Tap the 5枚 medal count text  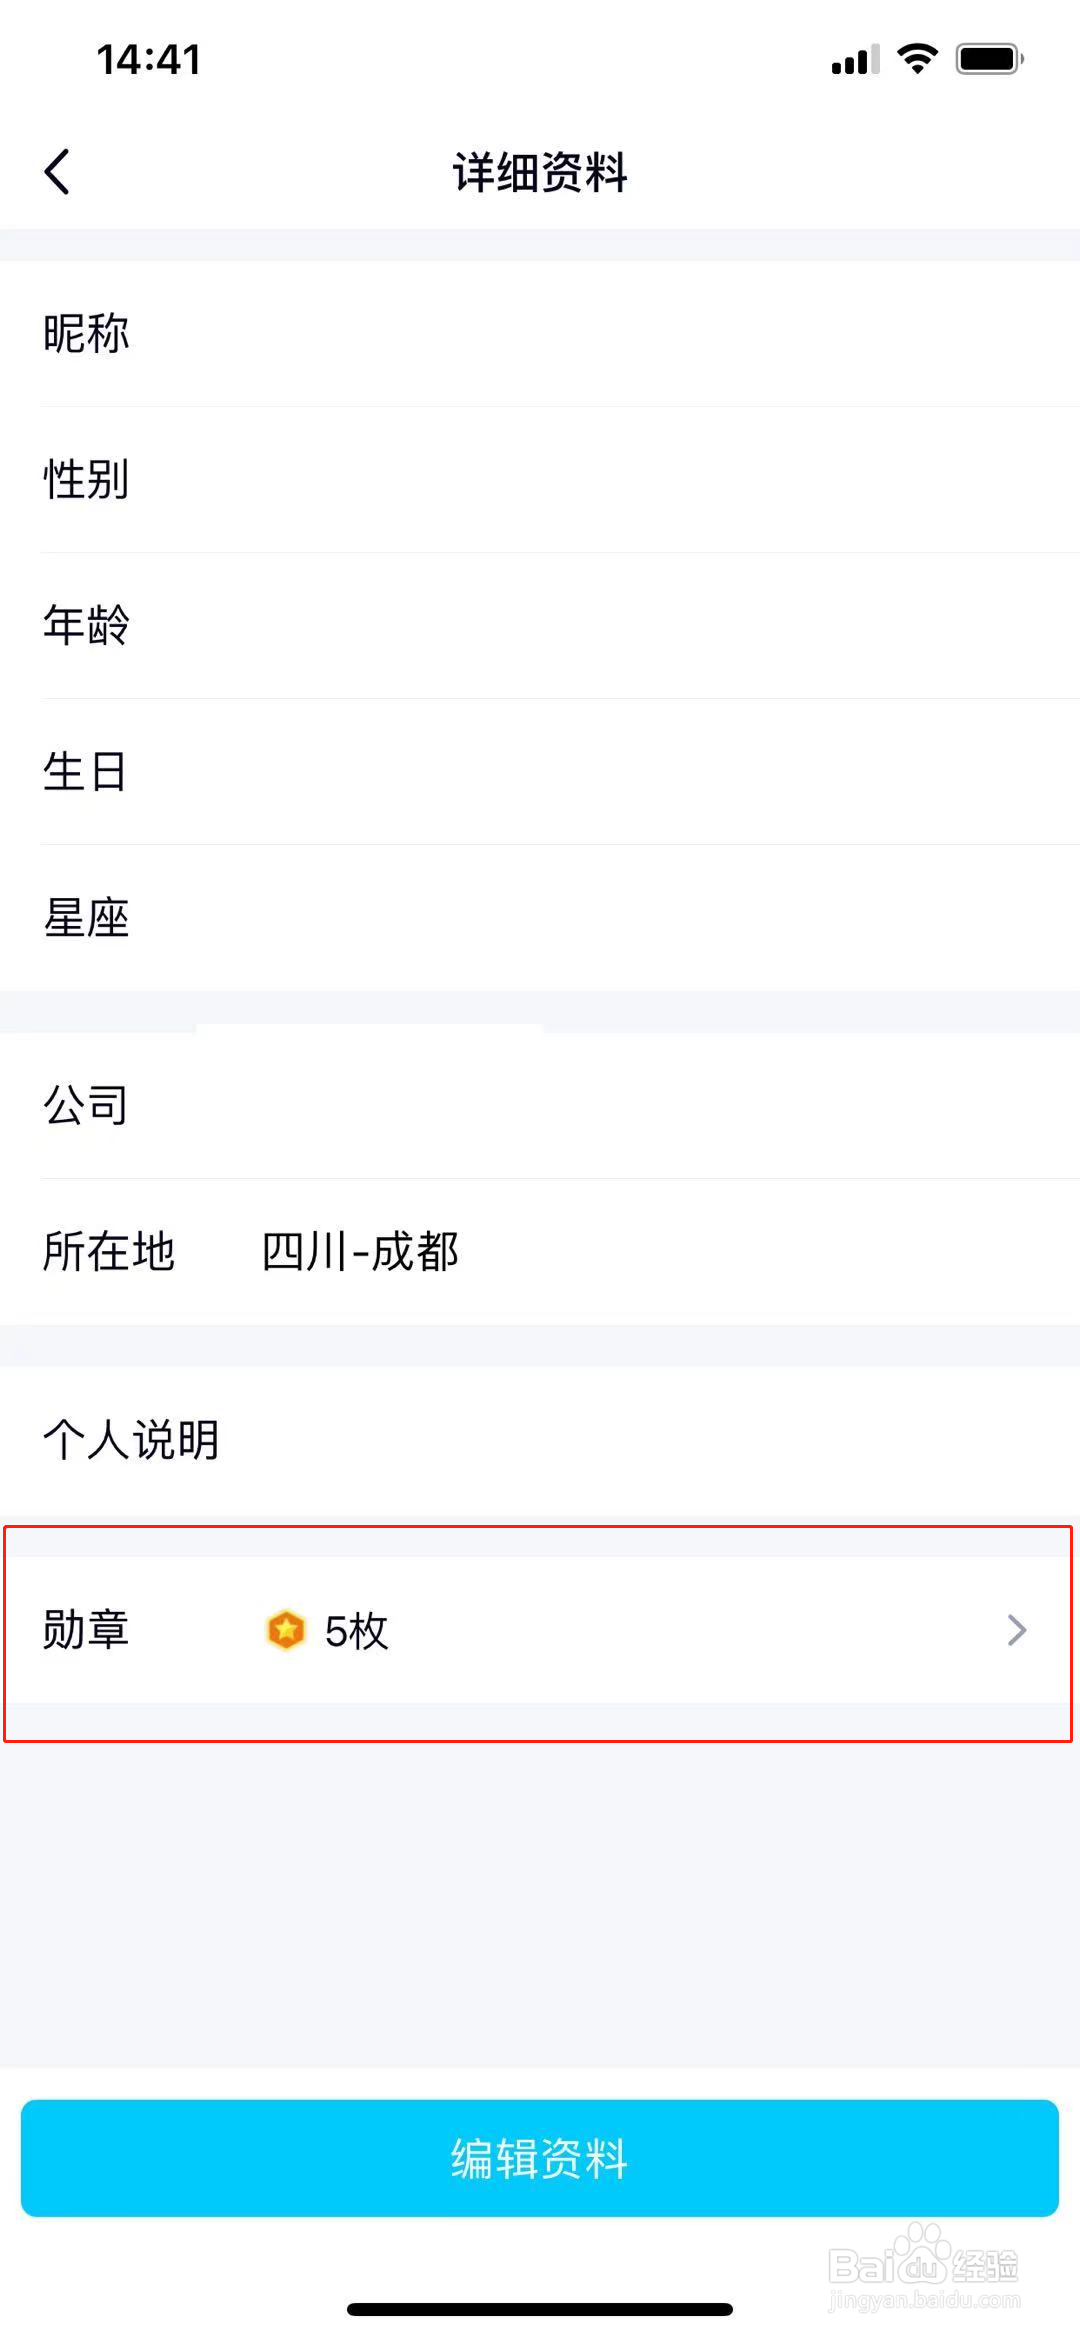click(x=356, y=1631)
